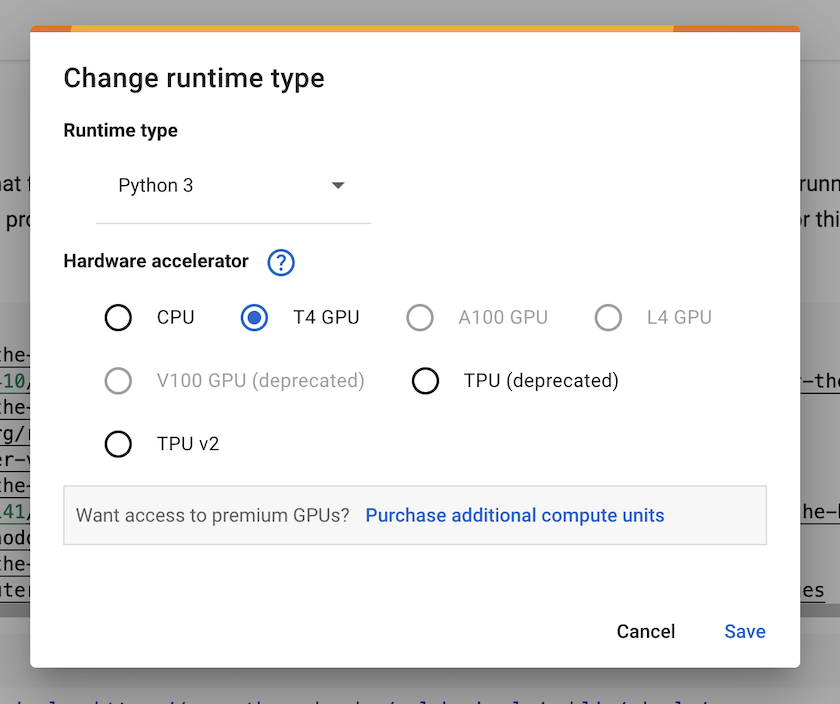The height and width of the screenshot is (704, 840).
Task: Choose the TPU v2 hardware accelerator
Action: pos(118,443)
